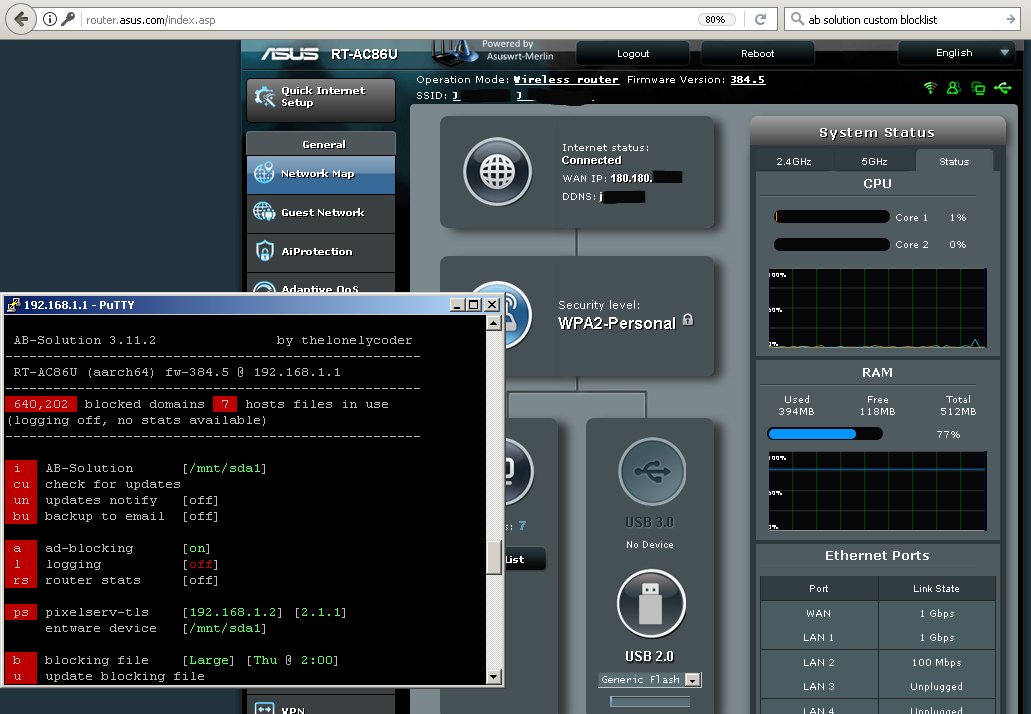Click the Quick Internet Setup button

pyautogui.click(x=321, y=100)
